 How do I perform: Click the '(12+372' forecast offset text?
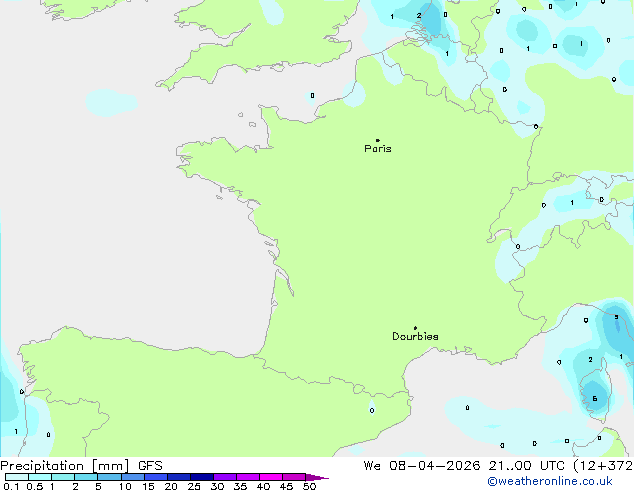603,466
